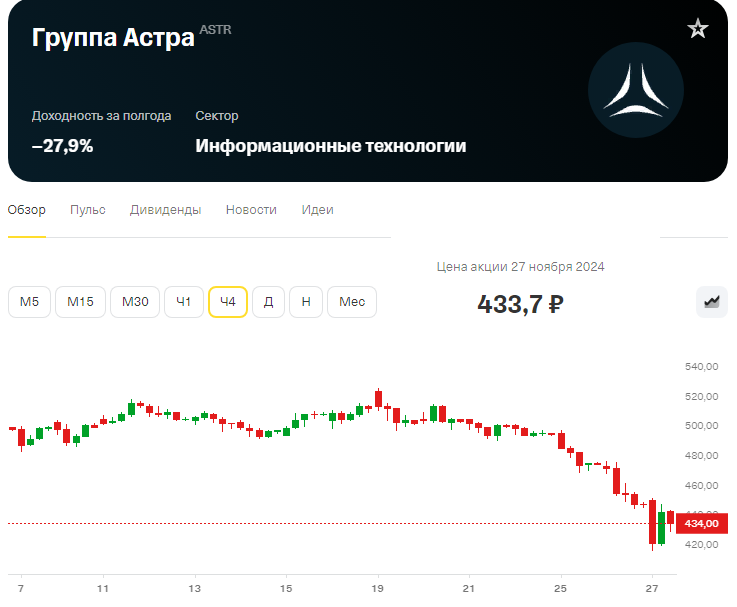The image size is (737, 607).
Task: Click the Цена акции 27 ноября 2024 label
Action: 520,267
